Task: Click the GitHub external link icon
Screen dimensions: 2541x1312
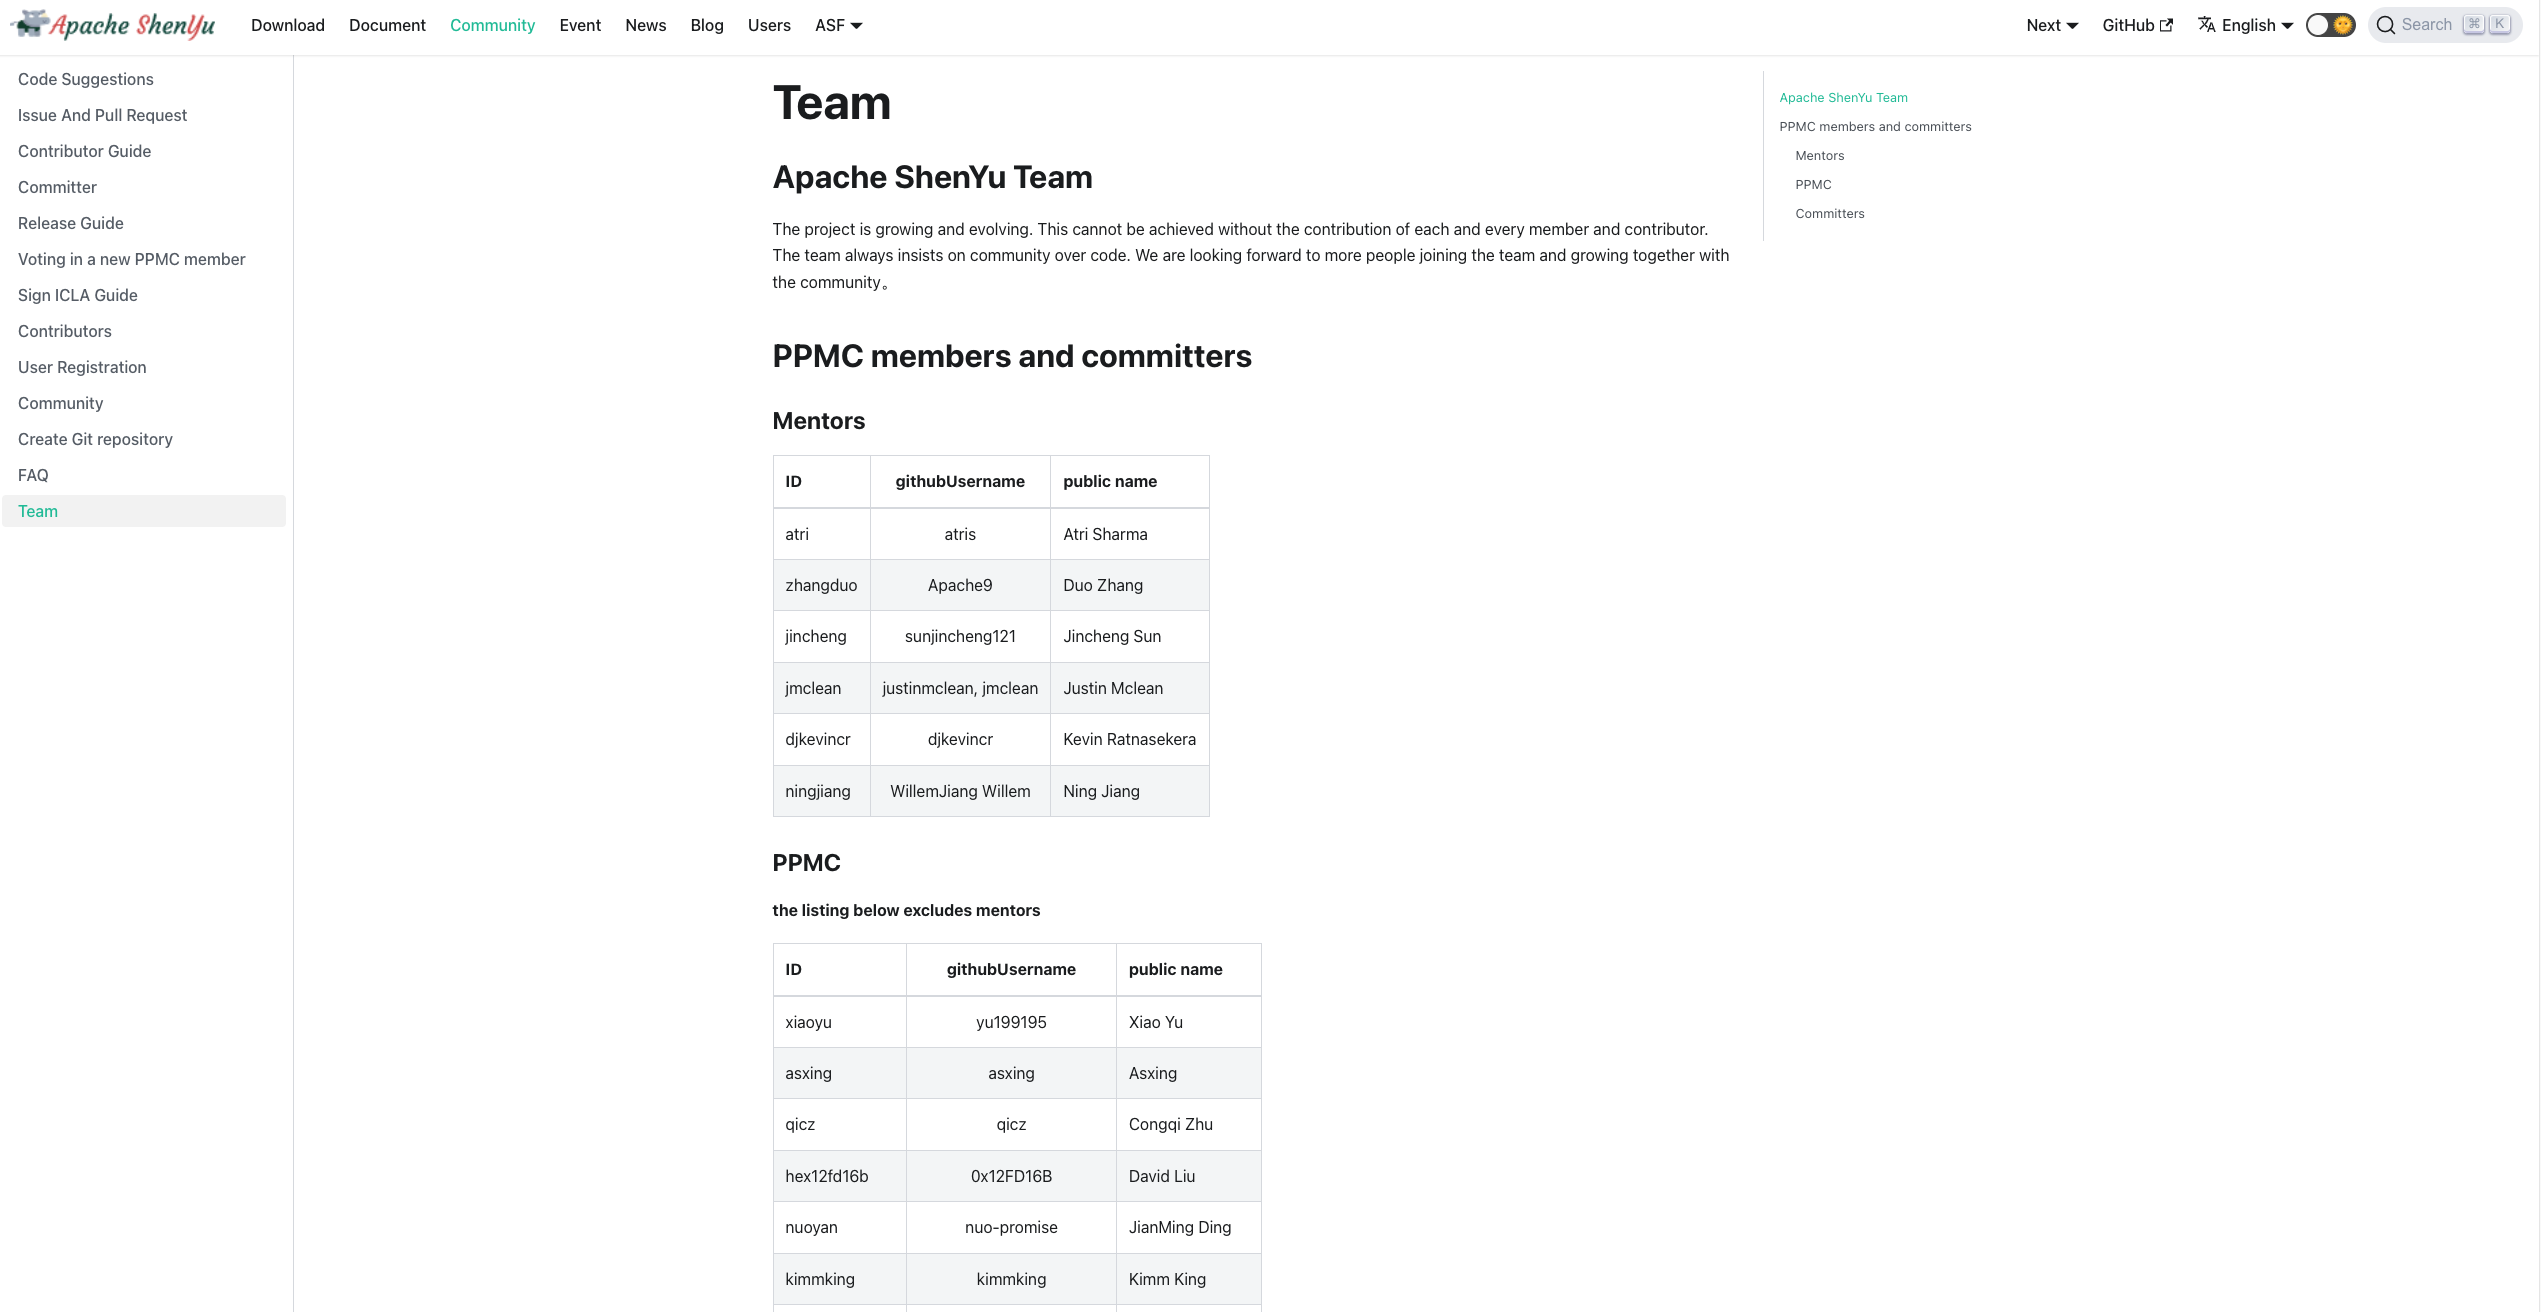Action: click(x=2167, y=25)
